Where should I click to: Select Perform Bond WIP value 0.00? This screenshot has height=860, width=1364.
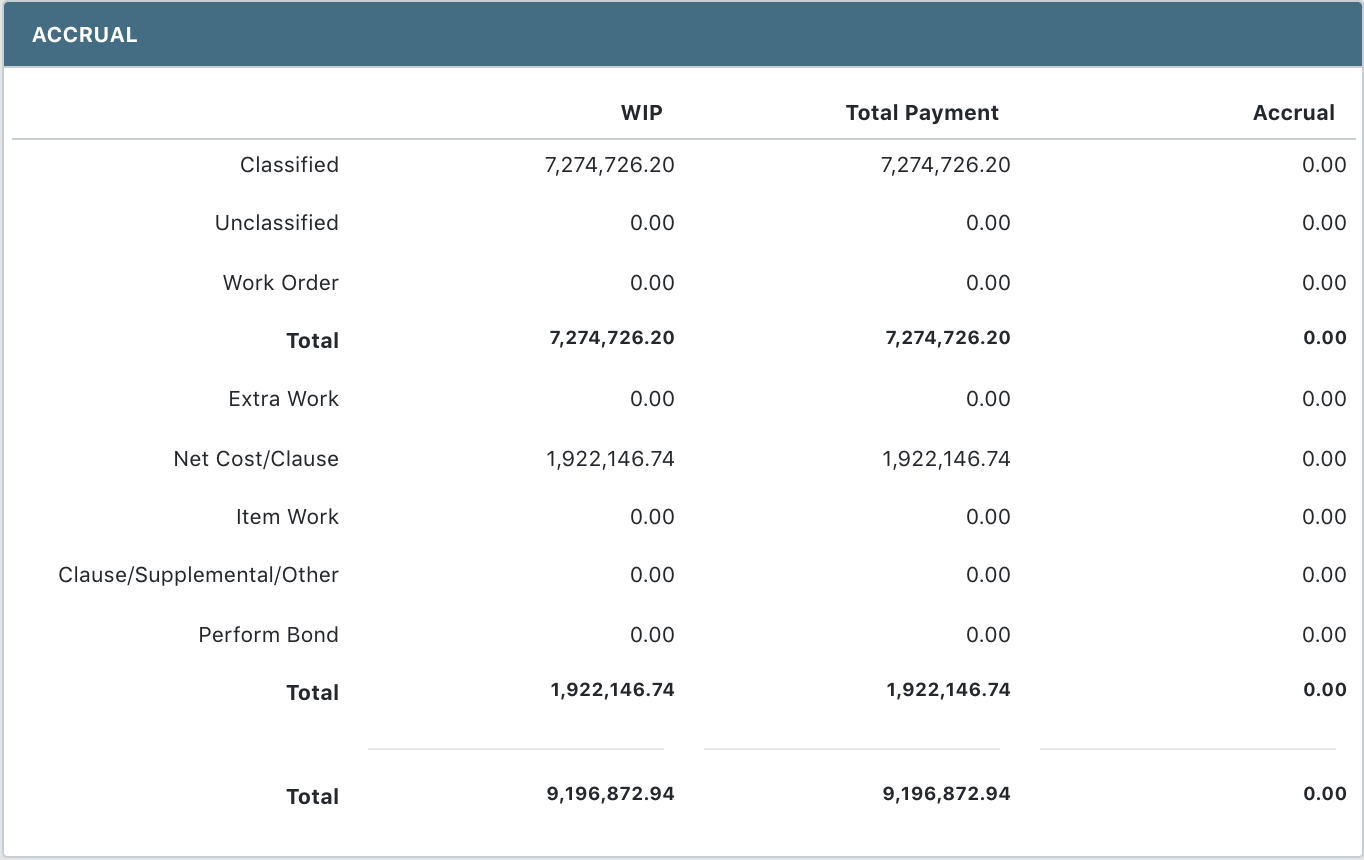652,635
